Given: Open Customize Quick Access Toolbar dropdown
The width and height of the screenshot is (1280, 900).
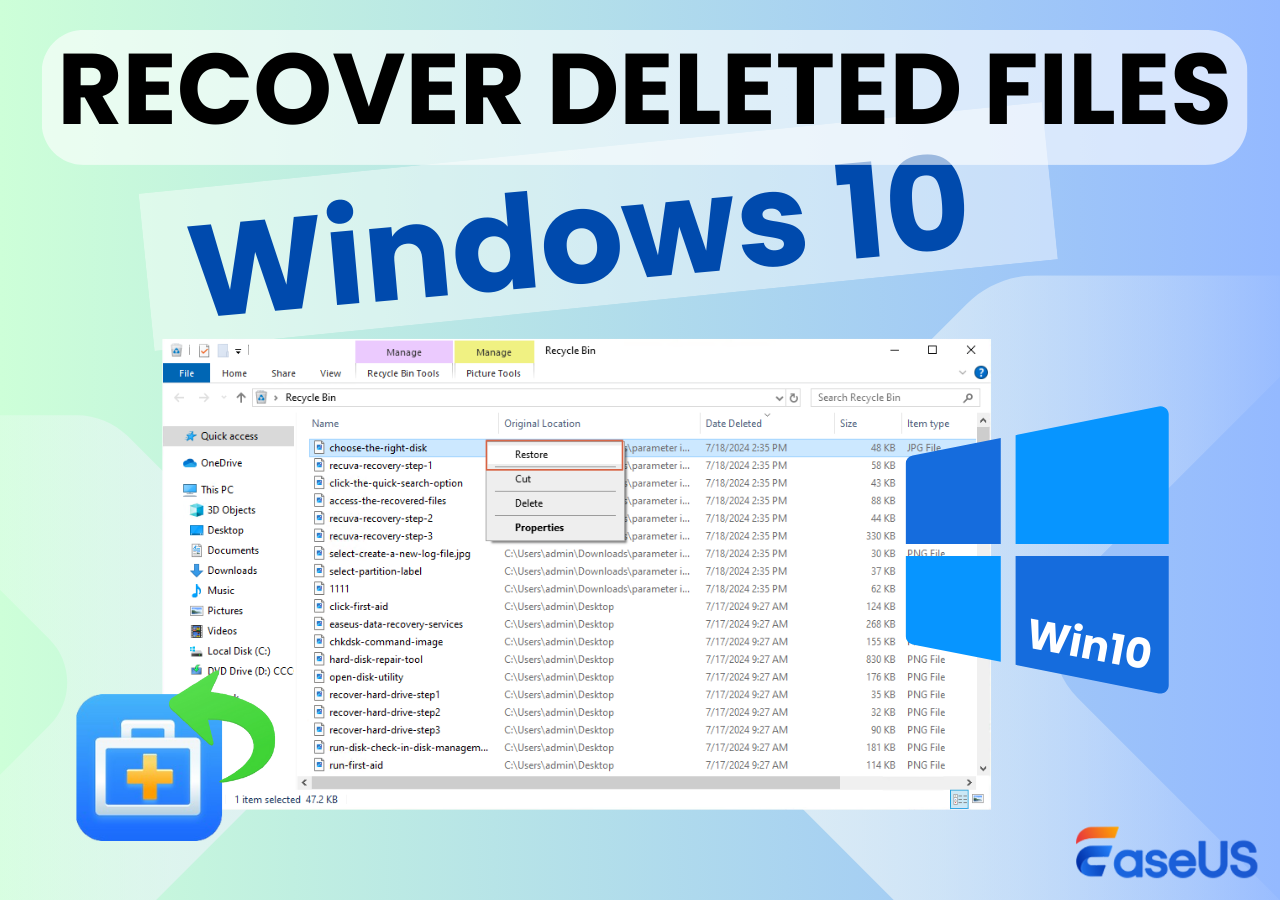Looking at the screenshot, I should (238, 352).
